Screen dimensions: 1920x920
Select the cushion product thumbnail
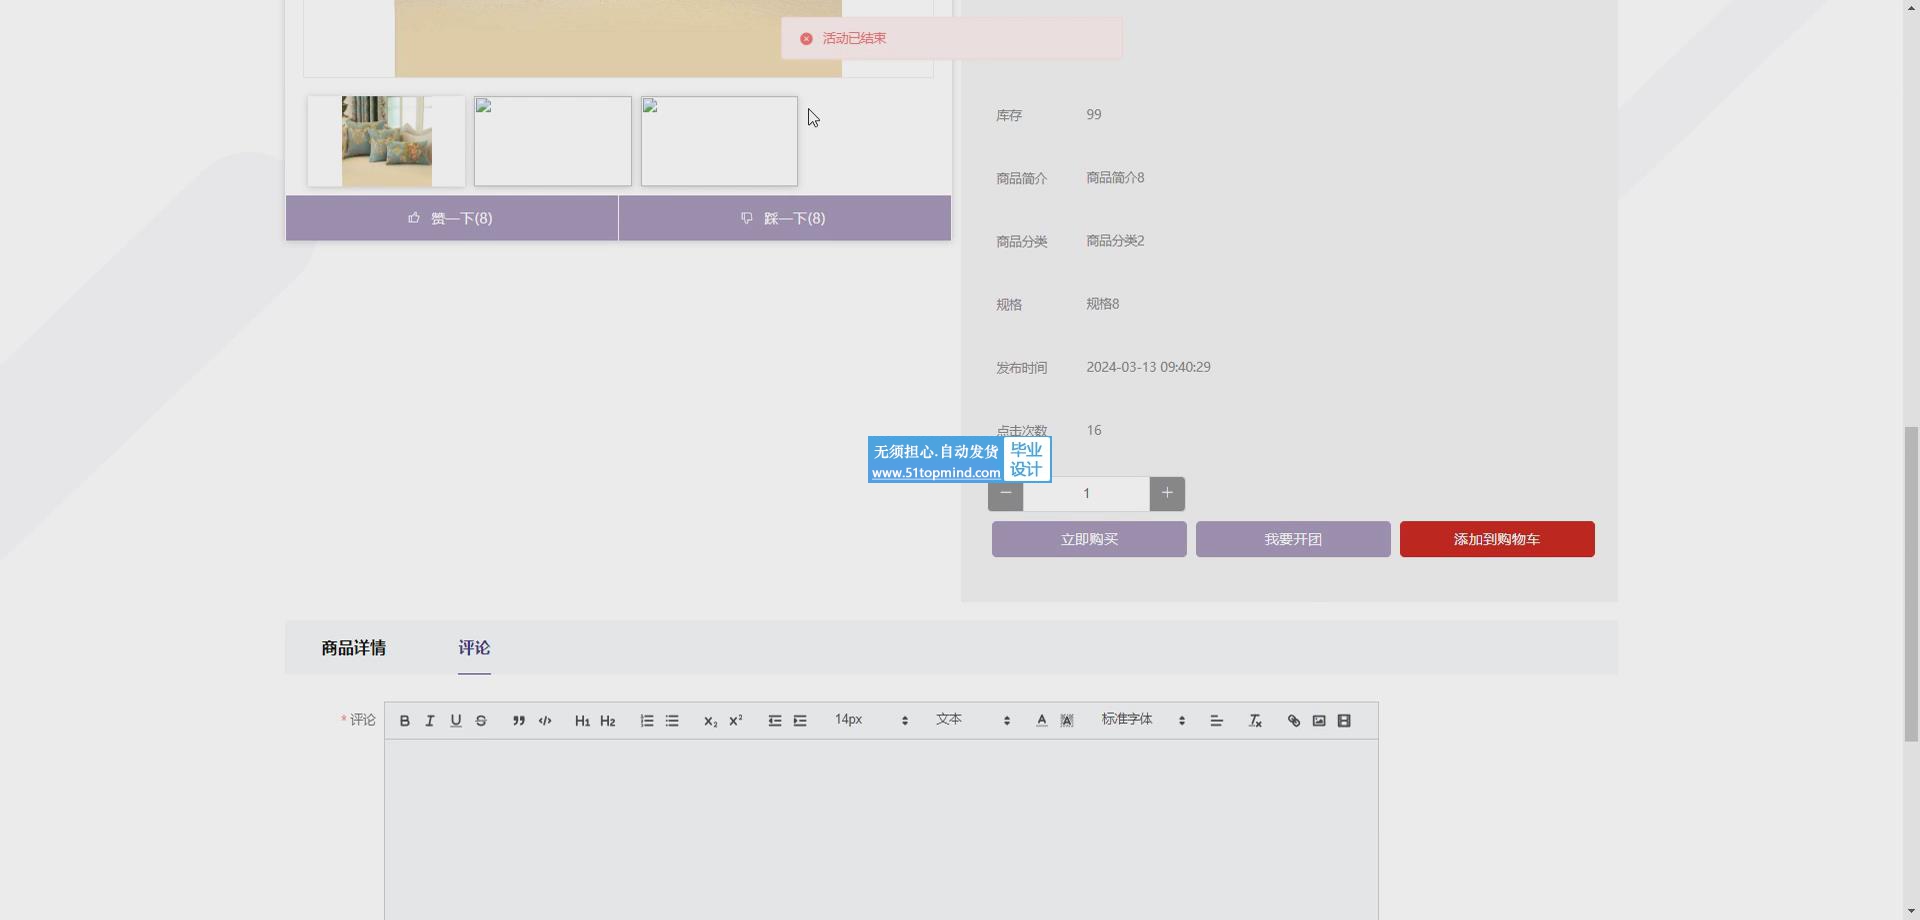pyautogui.click(x=386, y=141)
